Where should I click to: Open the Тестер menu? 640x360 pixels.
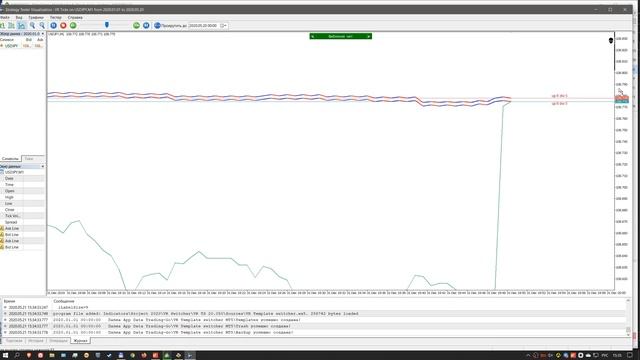point(56,18)
